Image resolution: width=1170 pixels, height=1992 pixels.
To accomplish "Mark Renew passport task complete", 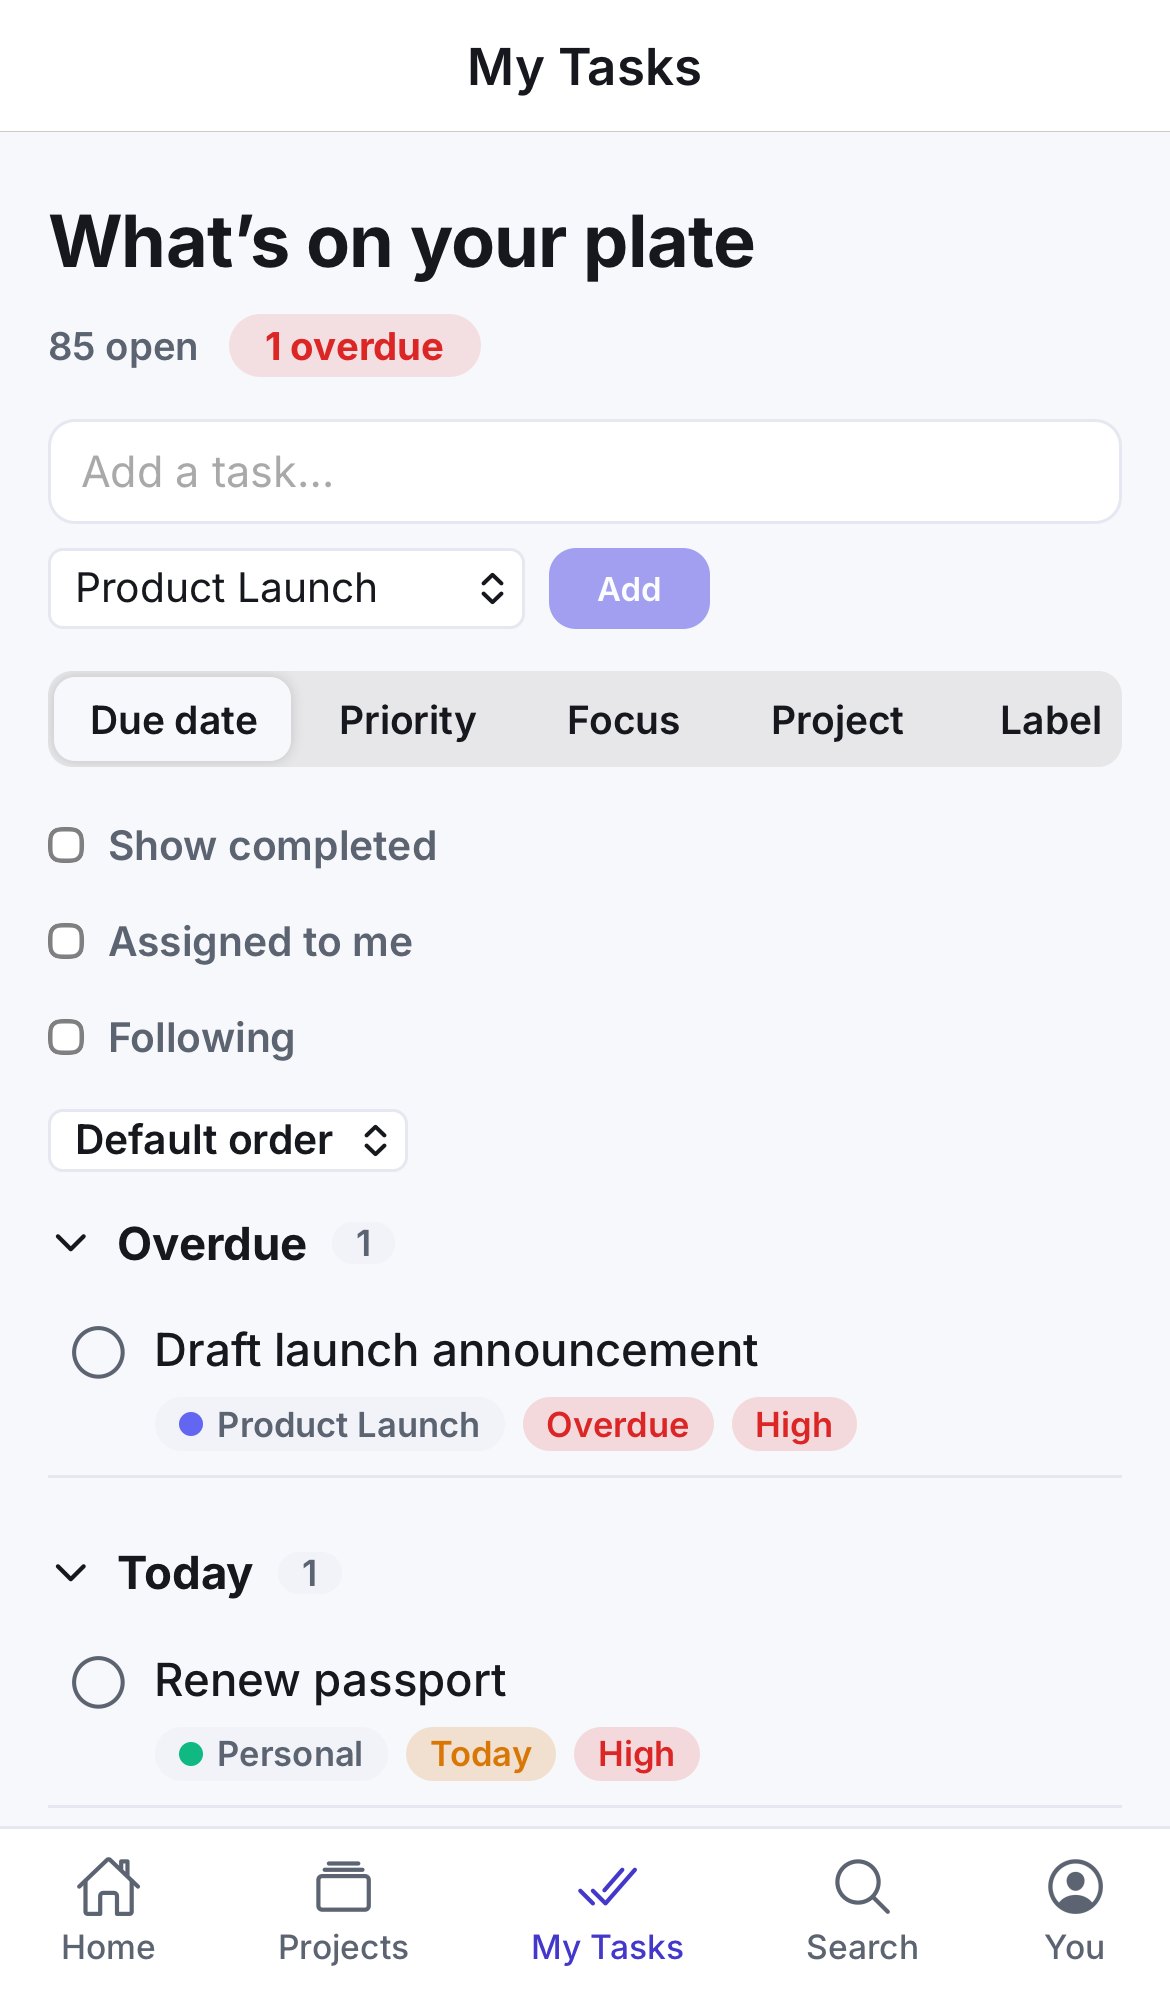I will tap(98, 1682).
